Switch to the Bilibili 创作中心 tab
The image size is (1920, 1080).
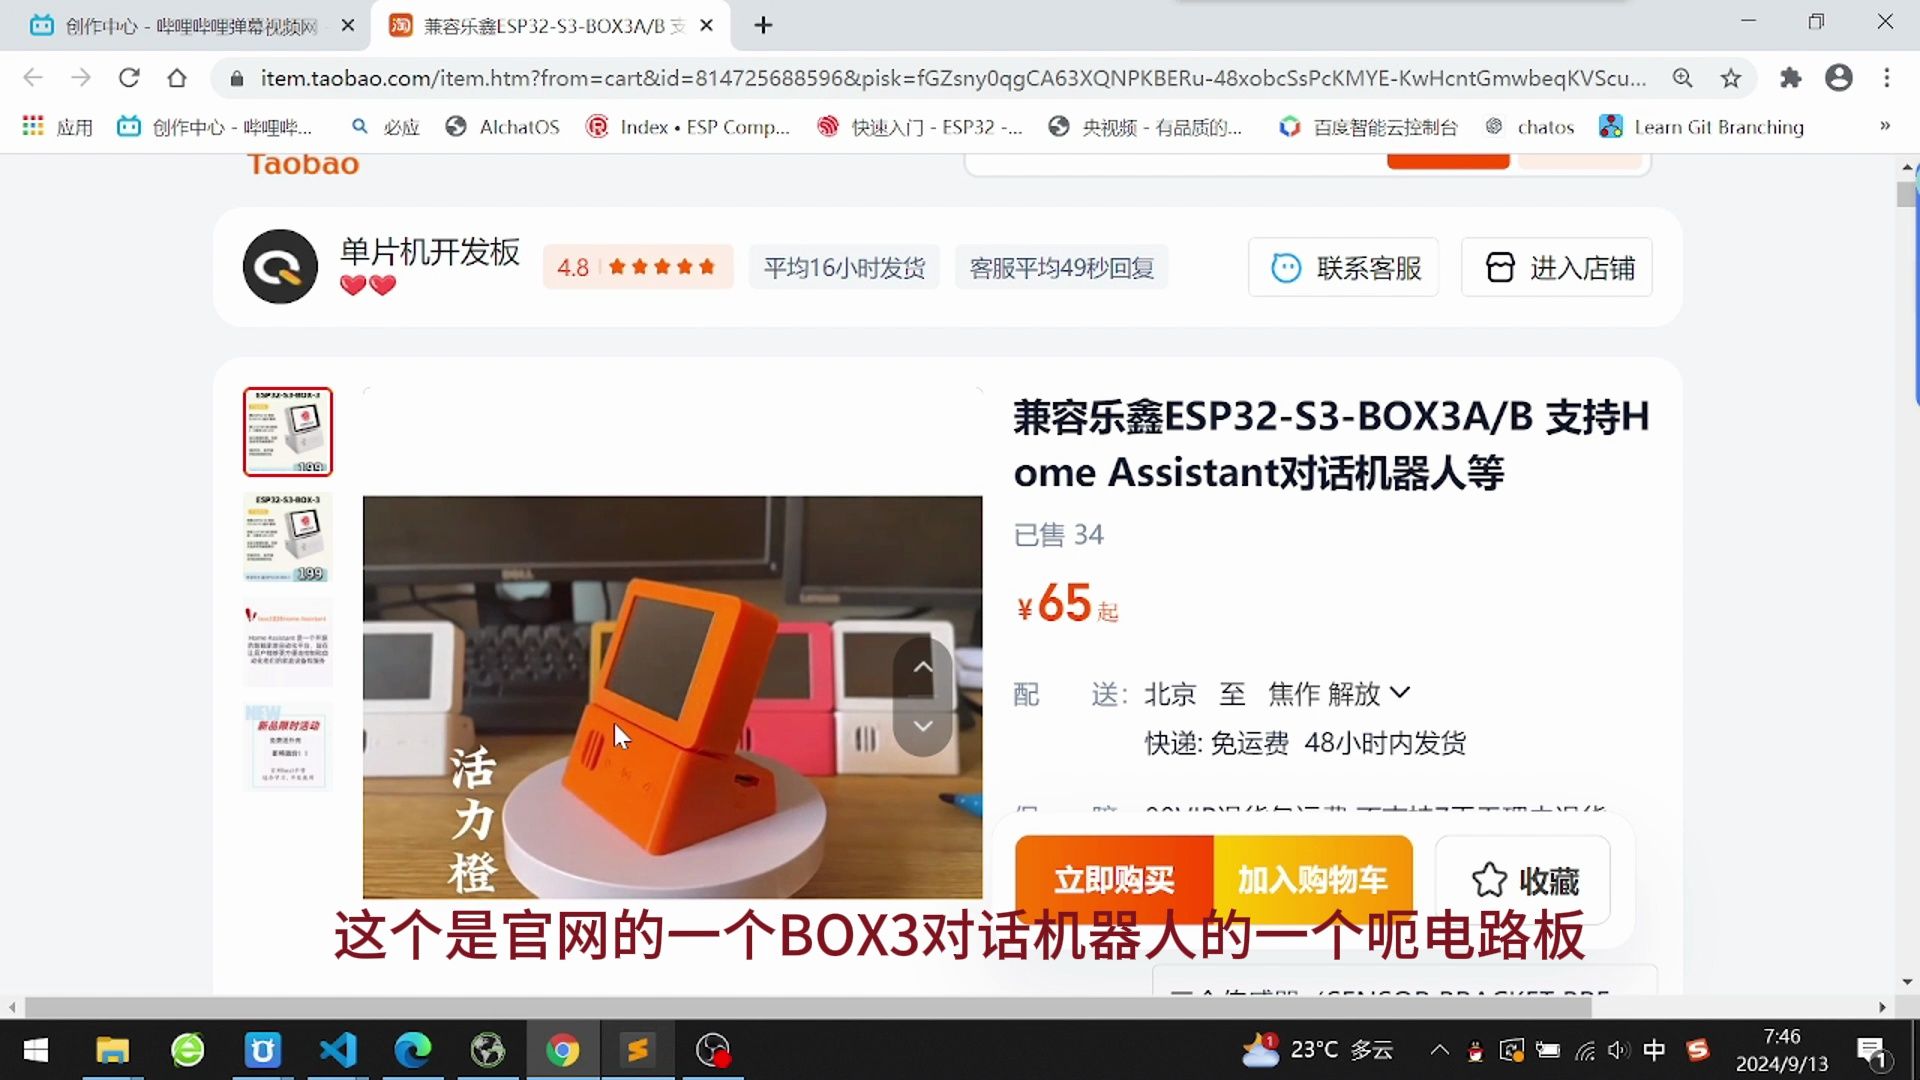(x=185, y=25)
